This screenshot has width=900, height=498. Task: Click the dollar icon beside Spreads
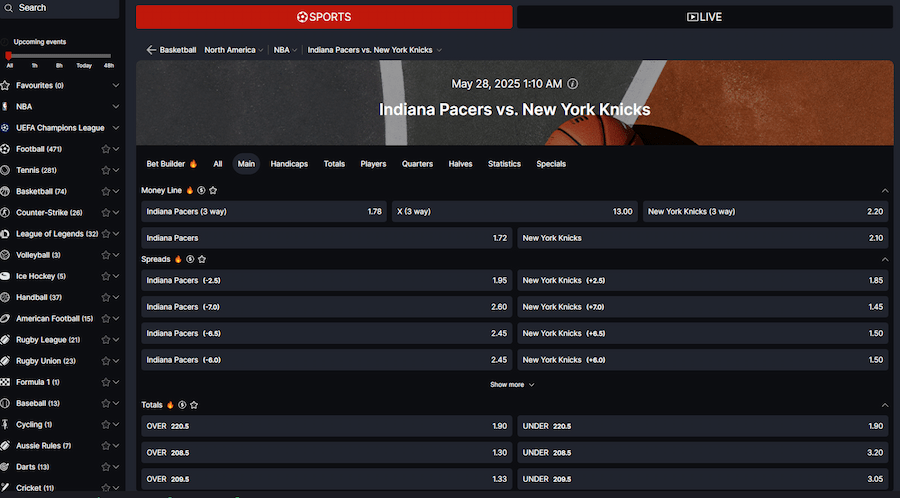point(190,259)
